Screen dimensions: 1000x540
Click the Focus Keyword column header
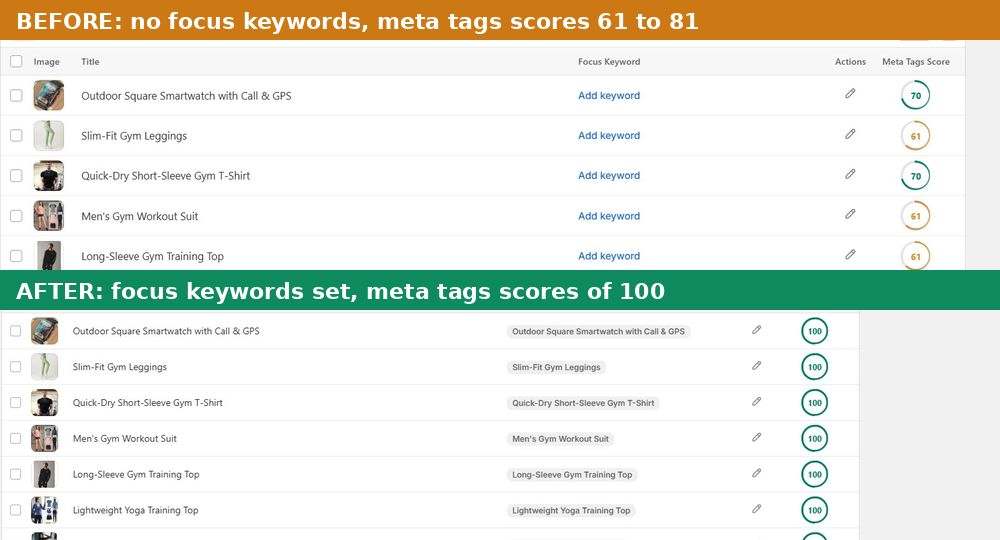[609, 62]
